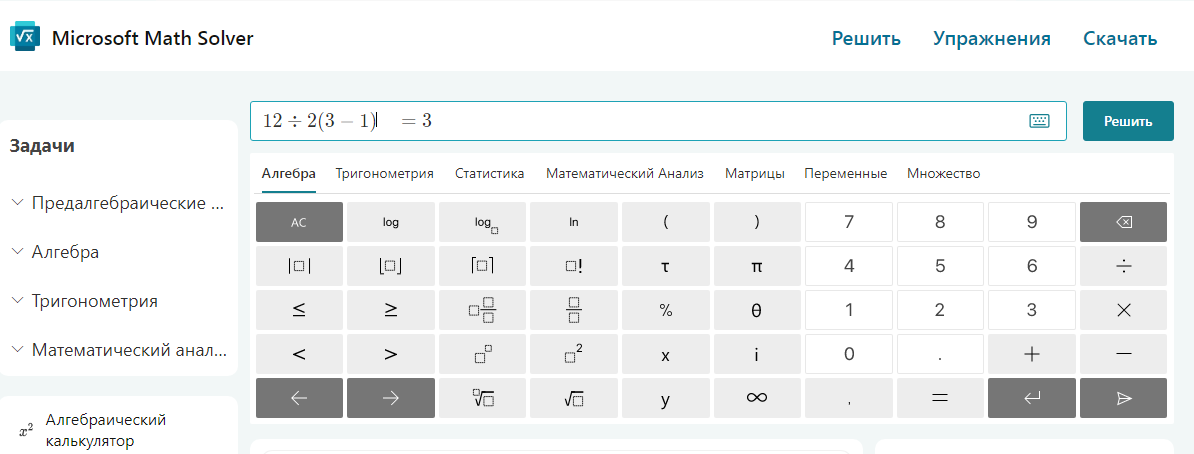The image size is (1194, 454).
Task: Toggle the on-screen keyboard icon
Action: [1039, 121]
